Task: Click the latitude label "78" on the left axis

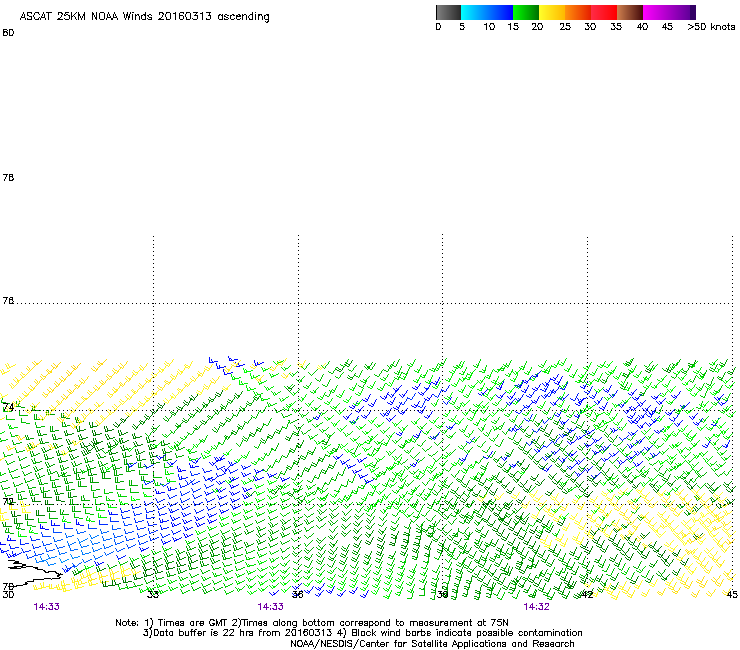Action: (x=8, y=177)
